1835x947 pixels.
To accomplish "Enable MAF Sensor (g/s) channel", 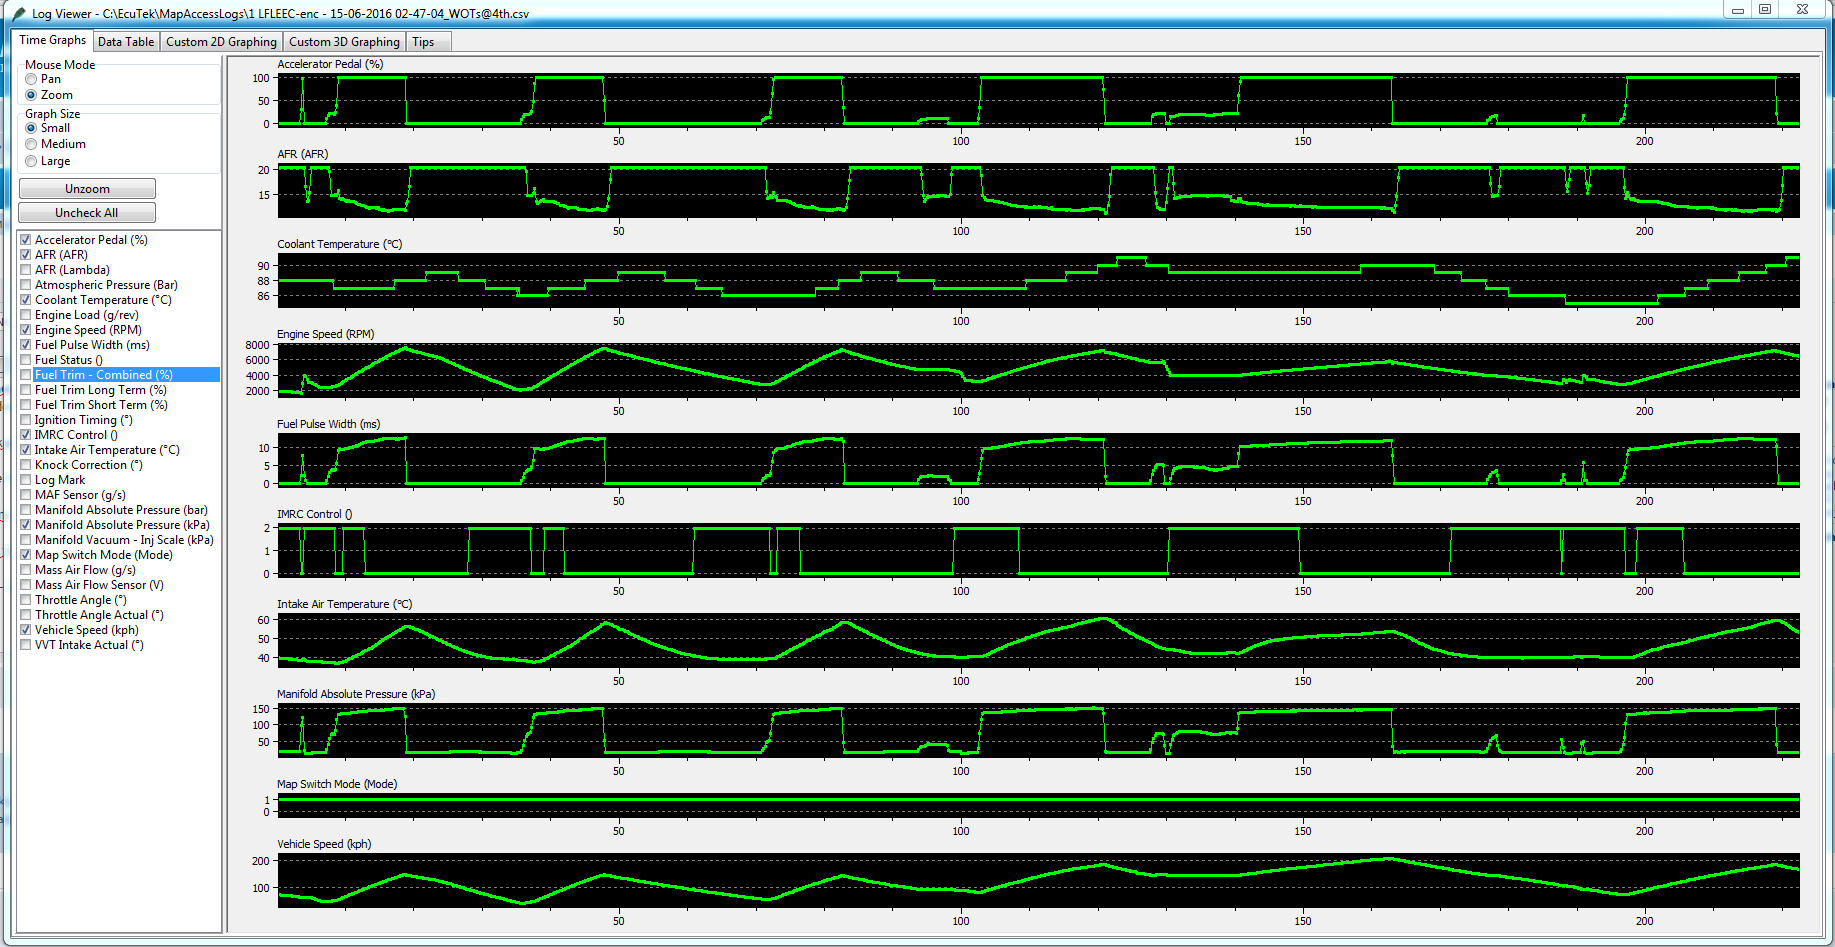I will click(26, 495).
